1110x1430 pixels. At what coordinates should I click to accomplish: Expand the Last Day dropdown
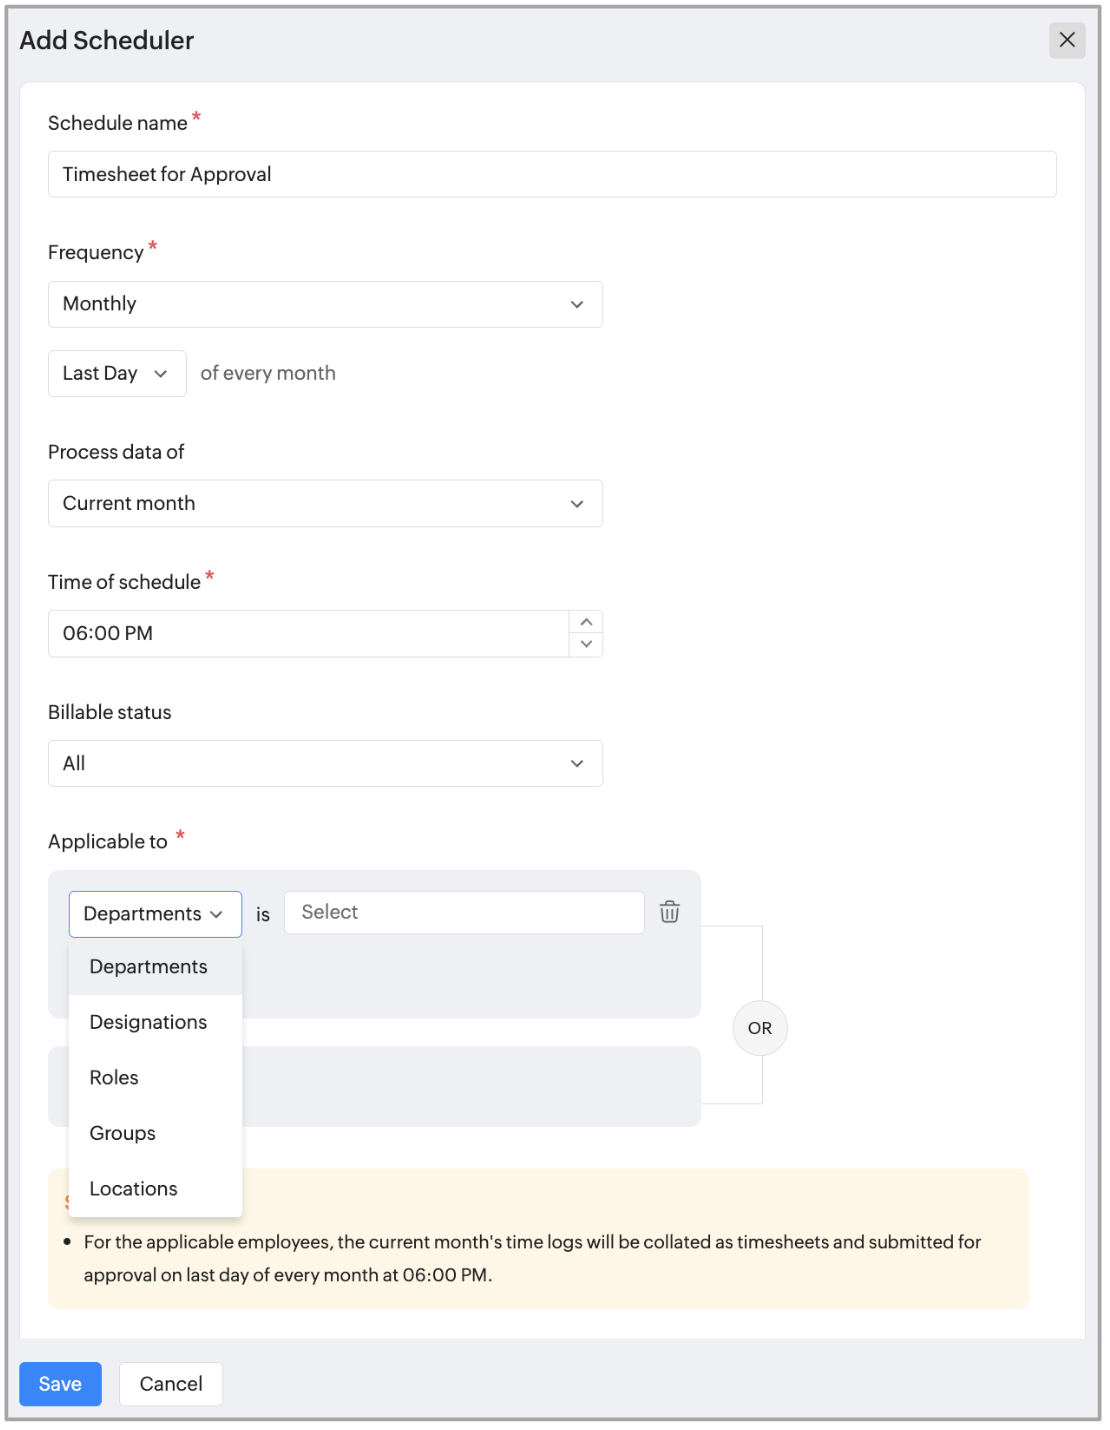point(117,374)
